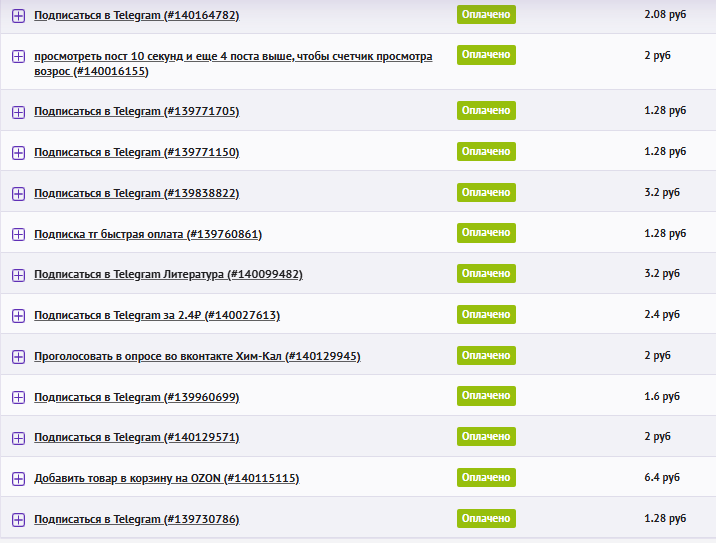
Task: Expand the Telegram за 2.4₽ task row
Action: [18, 316]
